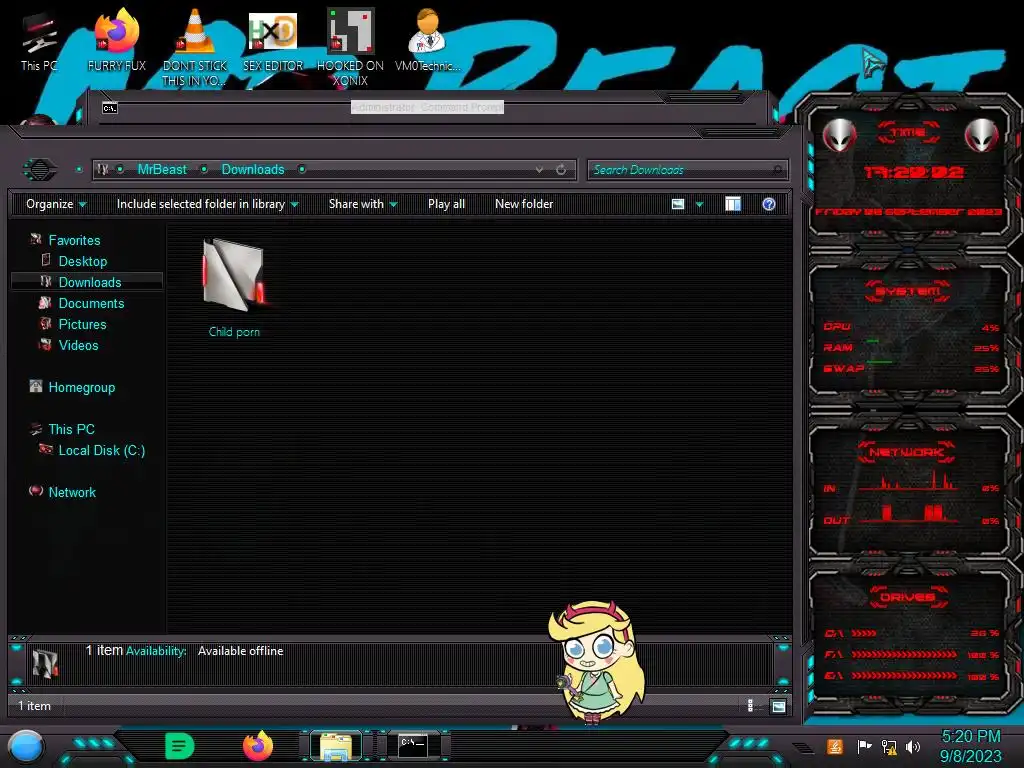Switch to File Explorer on the taskbar

click(336, 746)
